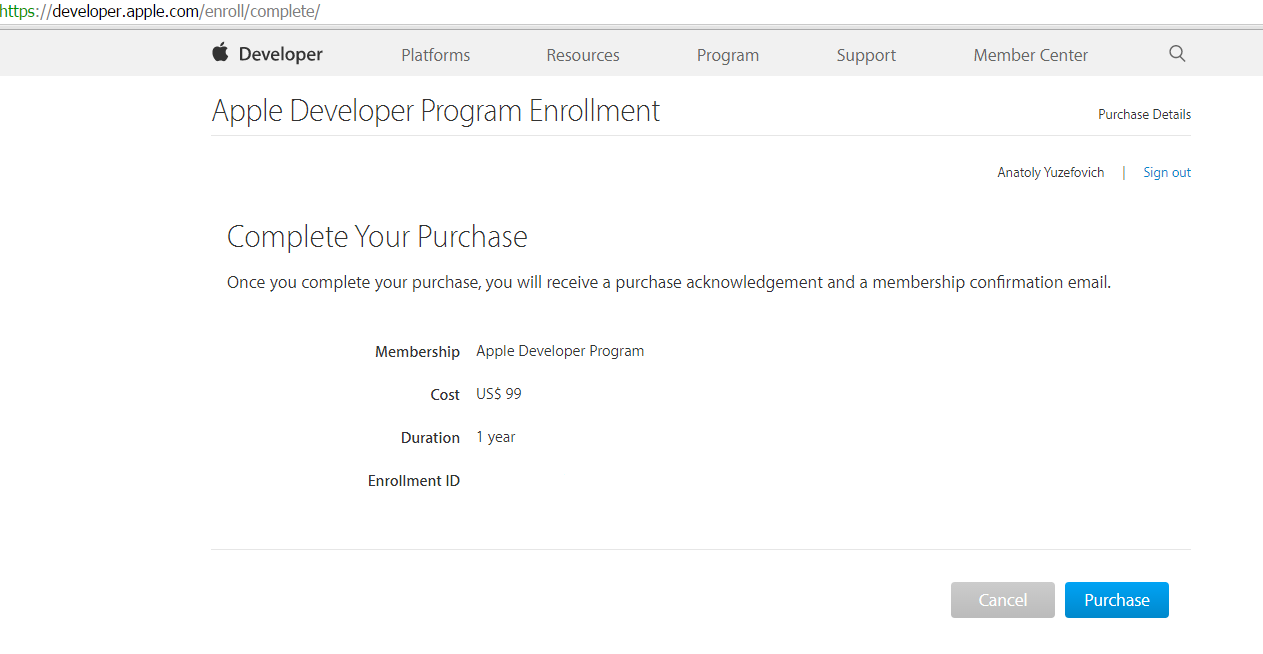Click the Anatoly Yuzefovich account name
Image resolution: width=1263 pixels, height=654 pixels.
[x=1050, y=172]
